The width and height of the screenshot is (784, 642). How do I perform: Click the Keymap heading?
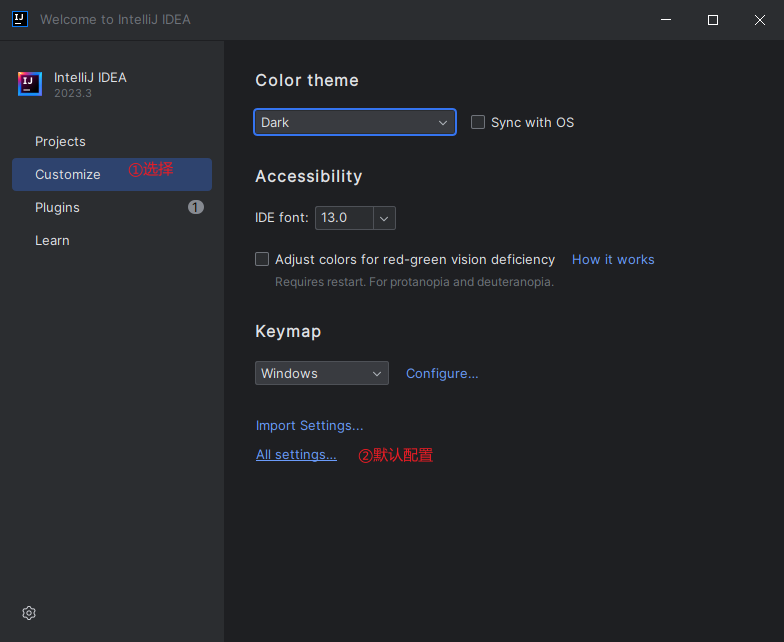point(288,331)
